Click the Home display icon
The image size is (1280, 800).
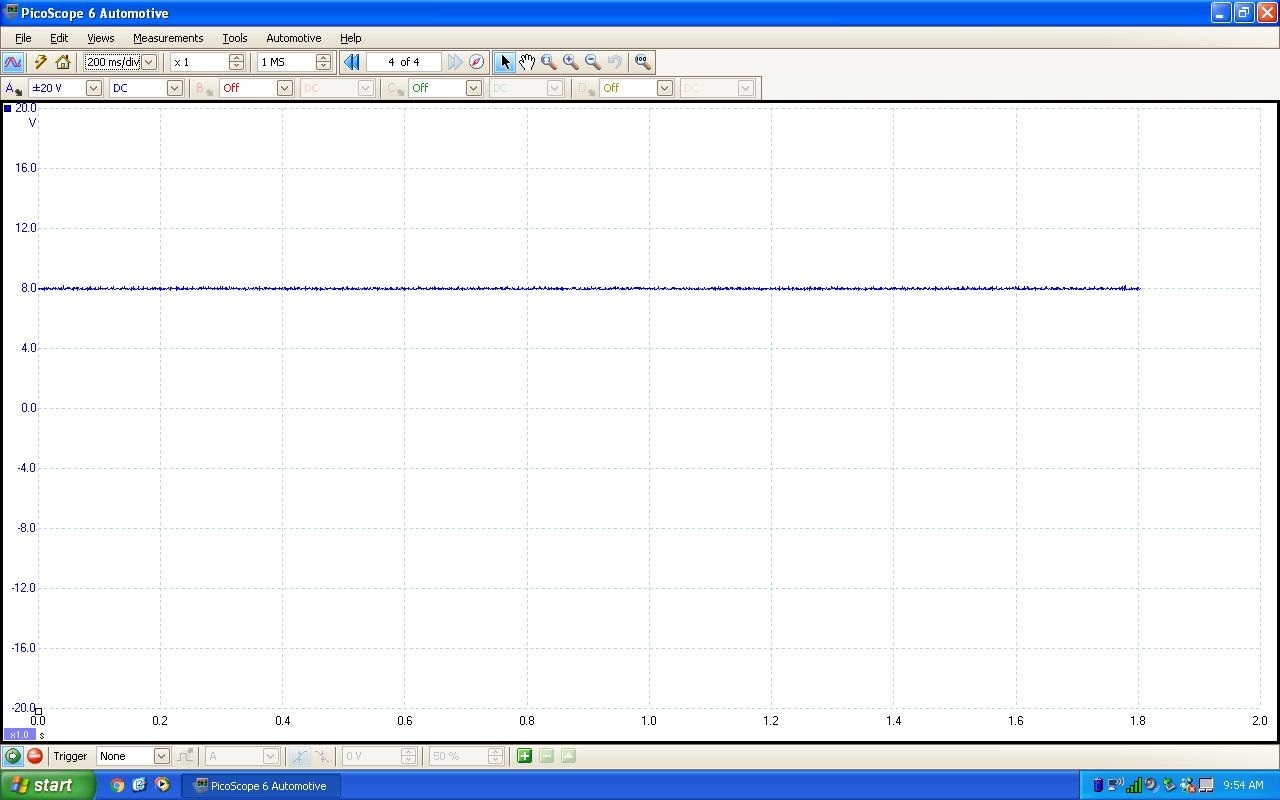click(63, 62)
